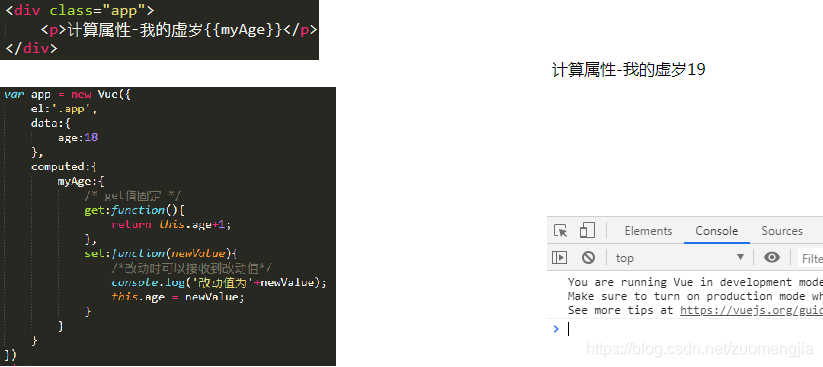Open the vuejs.org guide link
Screen dimensions: 823x367
click(x=752, y=310)
